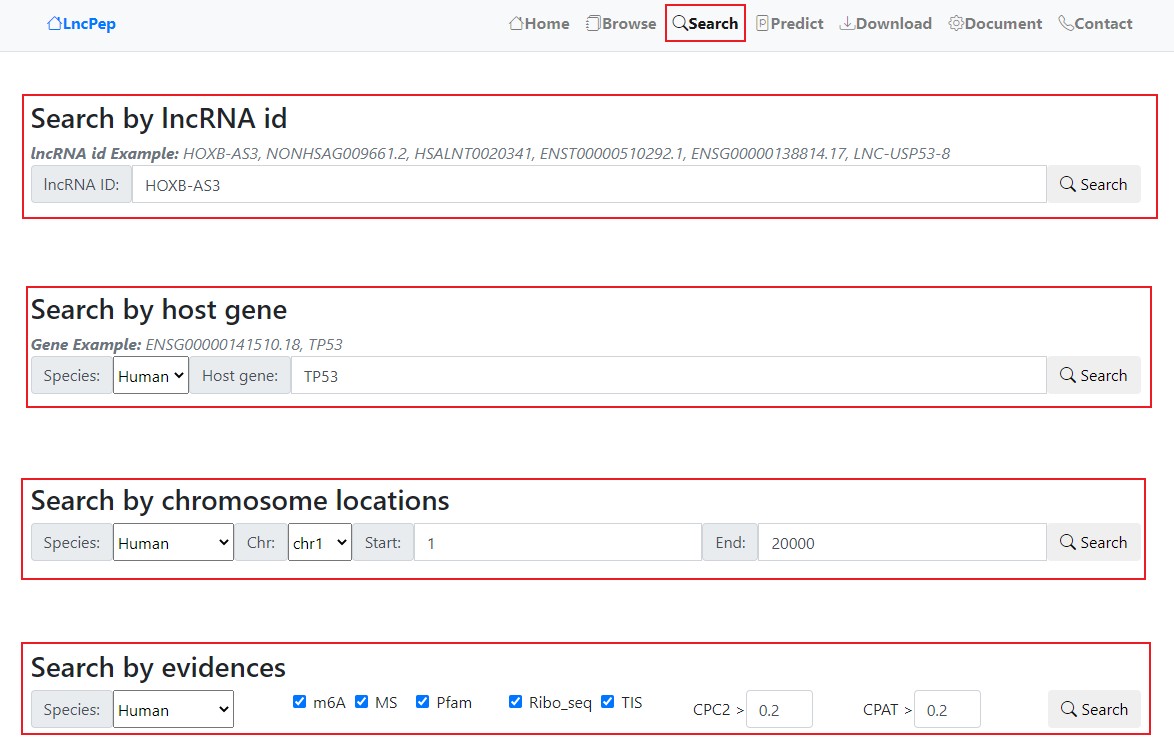Toggle the Pfam checkbox
Screen dimensions: 1174x753
[422, 702]
